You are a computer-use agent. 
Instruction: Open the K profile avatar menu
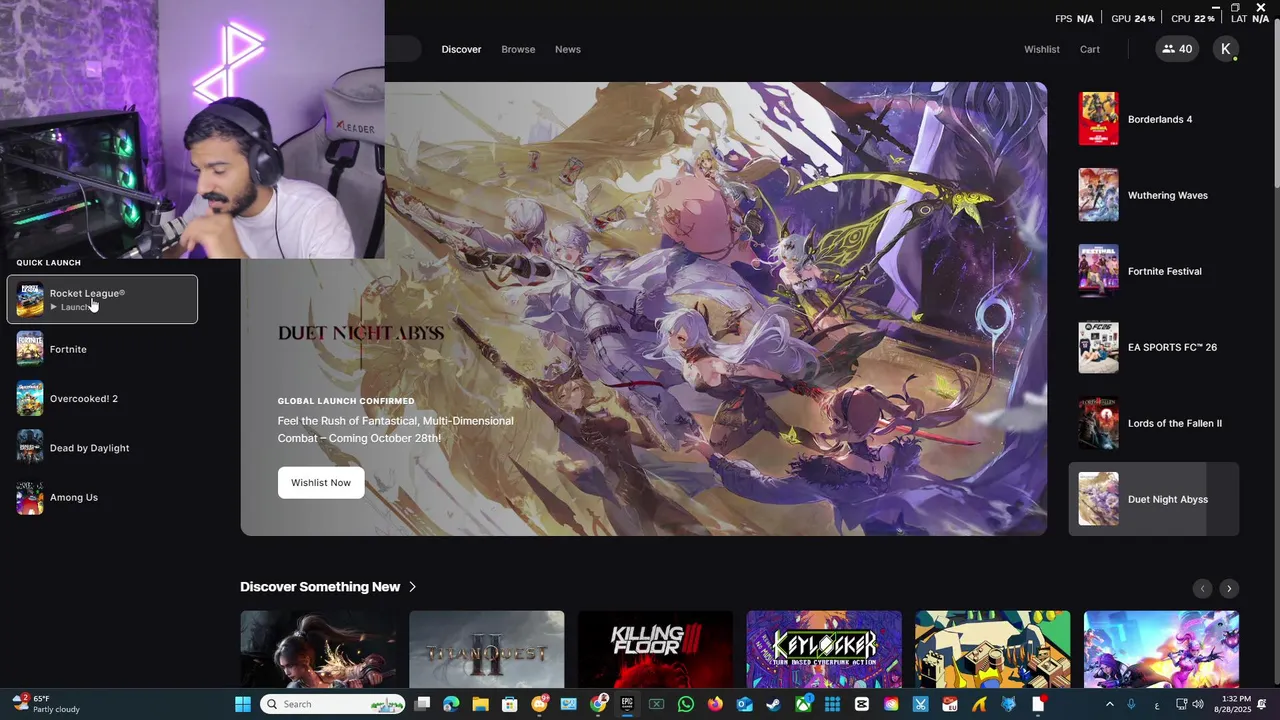coord(1226,49)
